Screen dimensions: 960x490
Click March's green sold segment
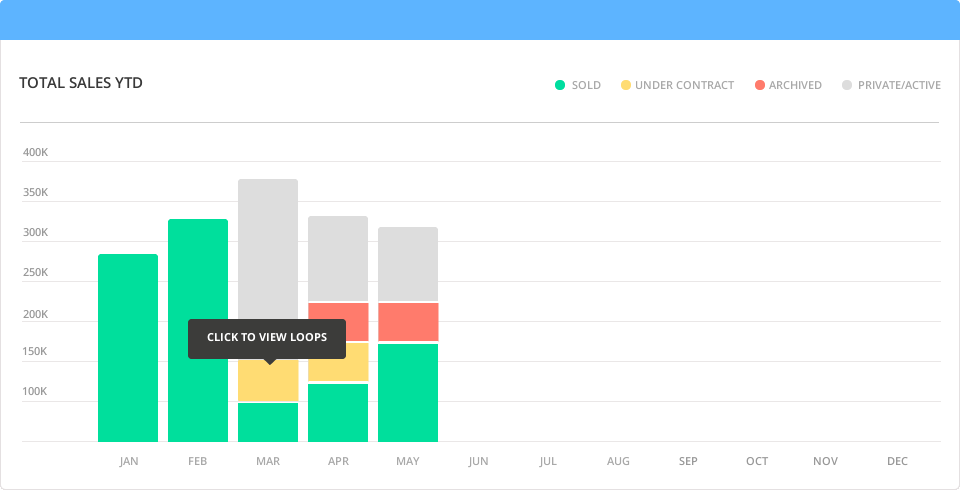[x=268, y=422]
